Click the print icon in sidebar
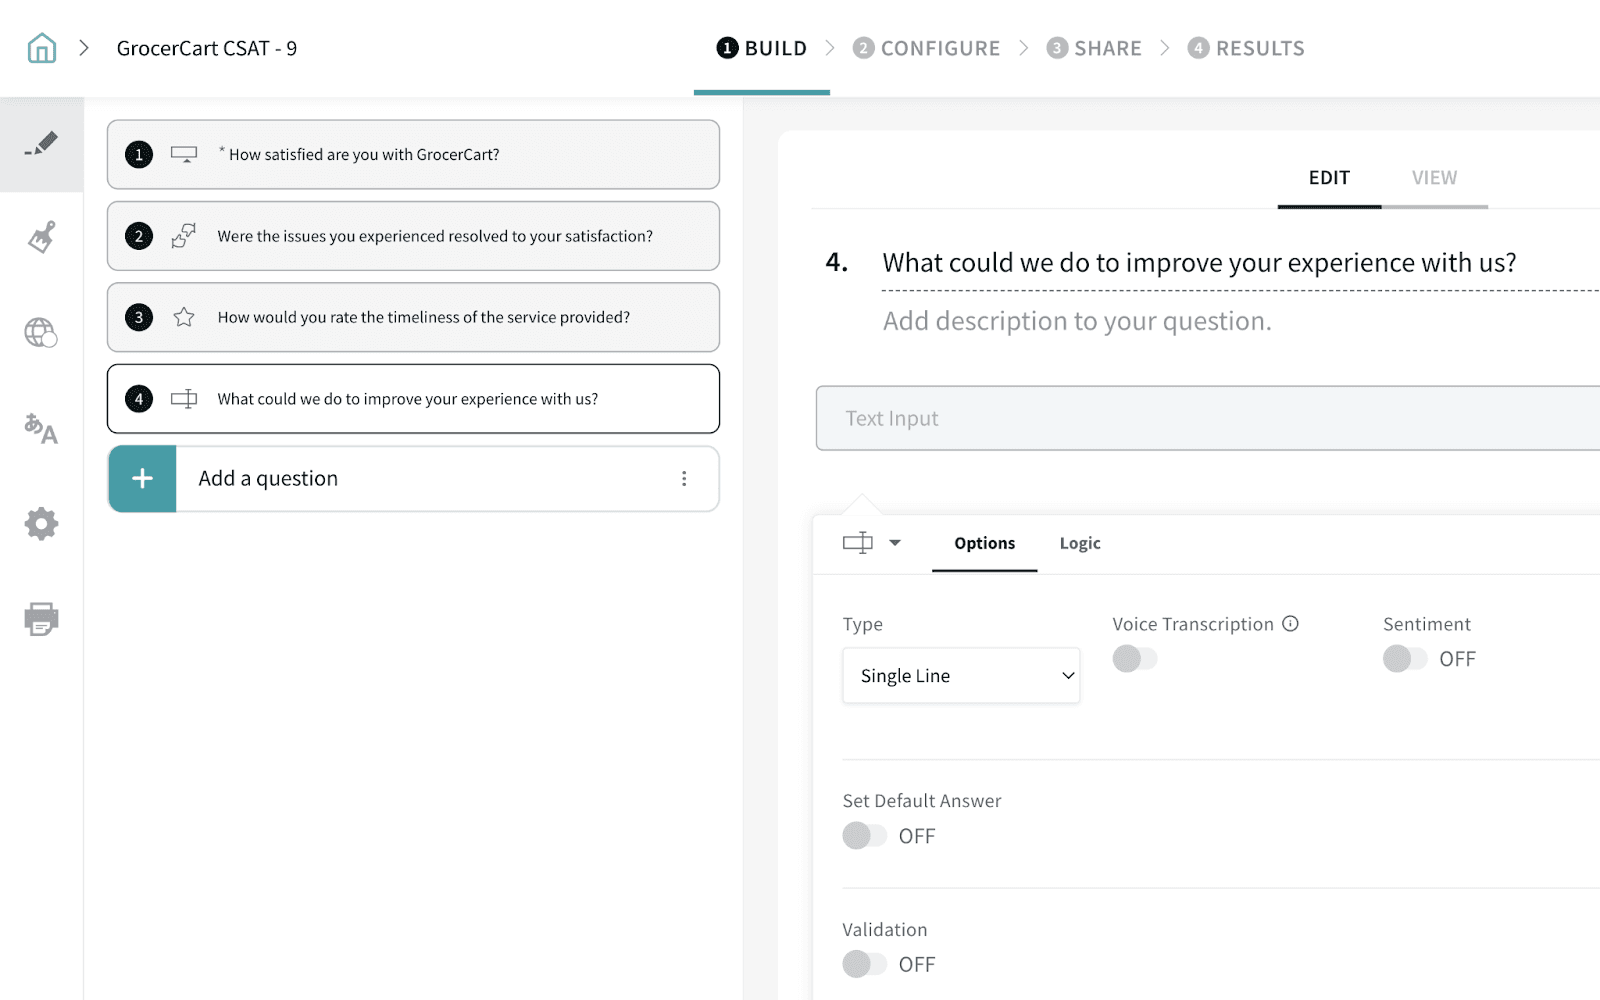Screen dimensions: 1600x1000 coord(41,619)
